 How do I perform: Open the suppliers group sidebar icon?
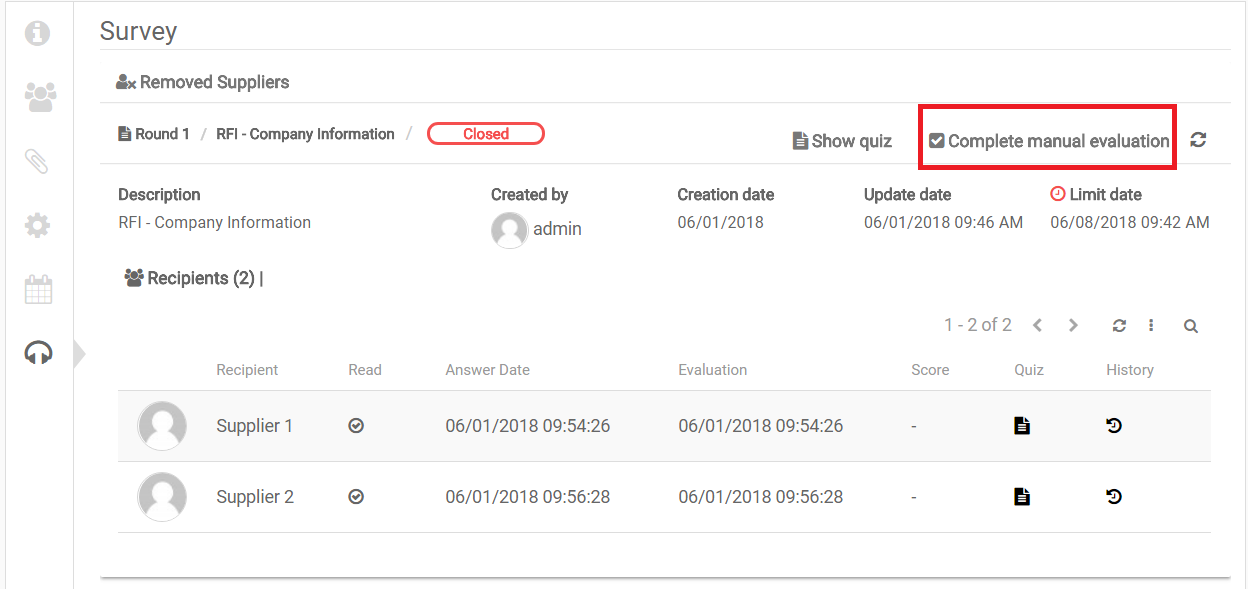[x=39, y=97]
